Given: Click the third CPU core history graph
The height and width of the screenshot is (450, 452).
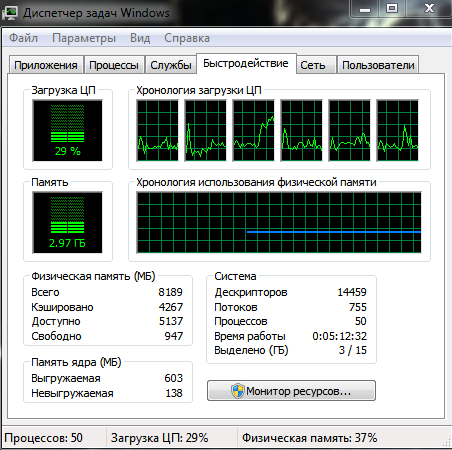Looking at the screenshot, I should pos(254,131).
